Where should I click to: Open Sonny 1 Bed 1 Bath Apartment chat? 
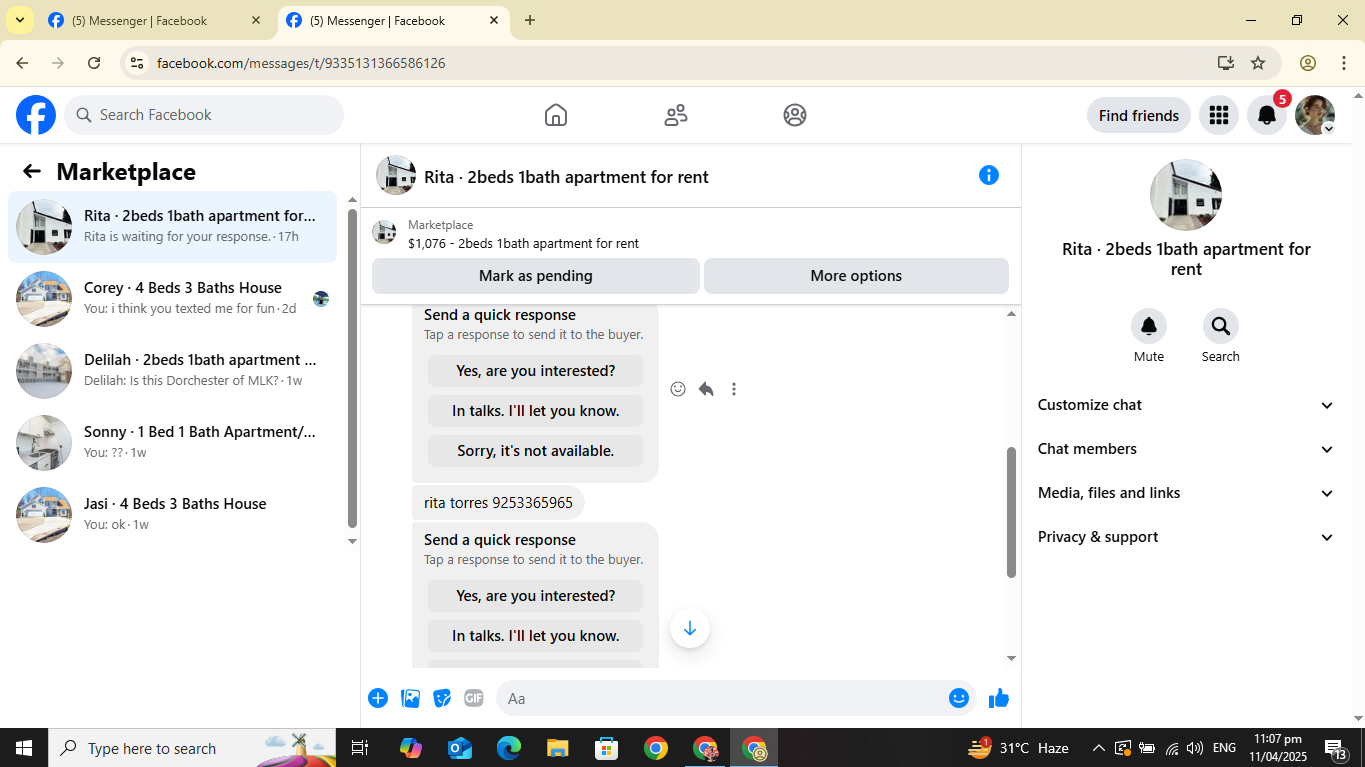pyautogui.click(x=173, y=443)
